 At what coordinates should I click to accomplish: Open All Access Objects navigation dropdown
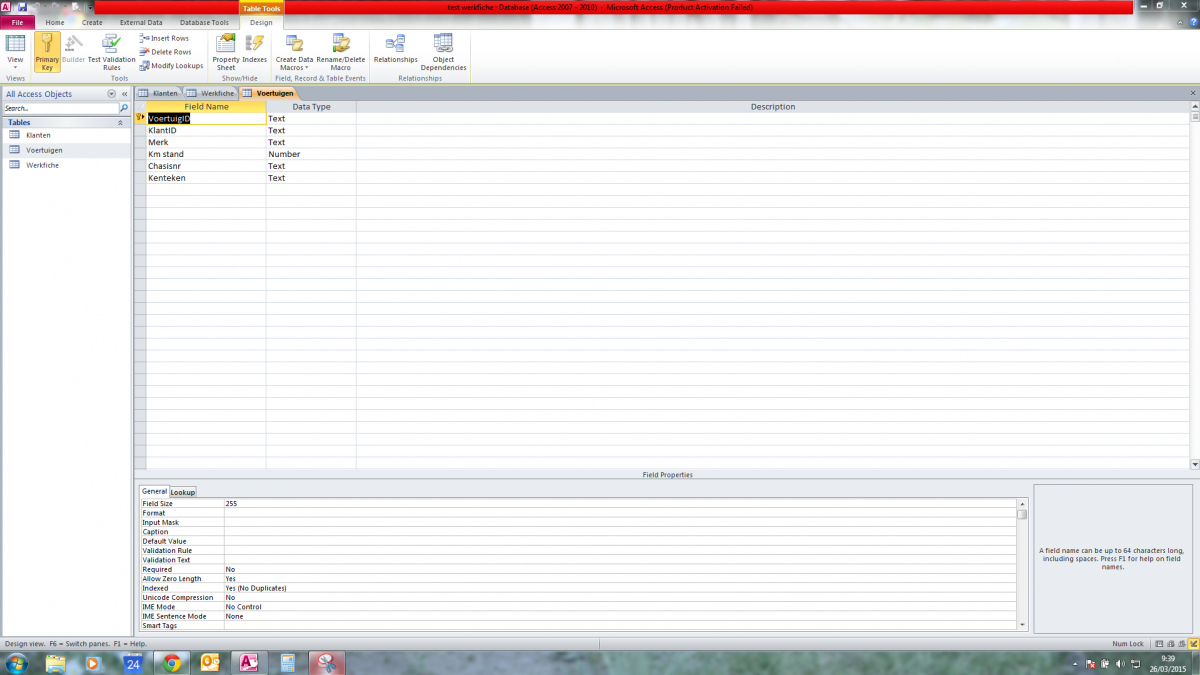[111, 94]
